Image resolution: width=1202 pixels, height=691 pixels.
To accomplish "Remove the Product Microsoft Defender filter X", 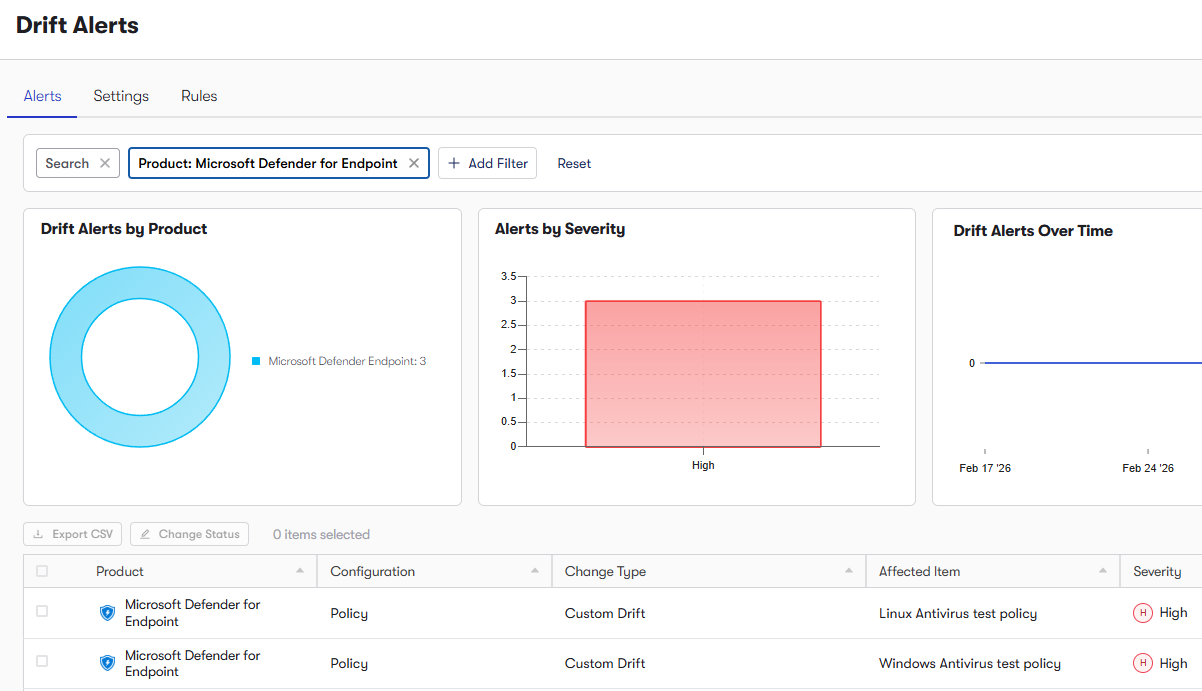I will pos(414,163).
